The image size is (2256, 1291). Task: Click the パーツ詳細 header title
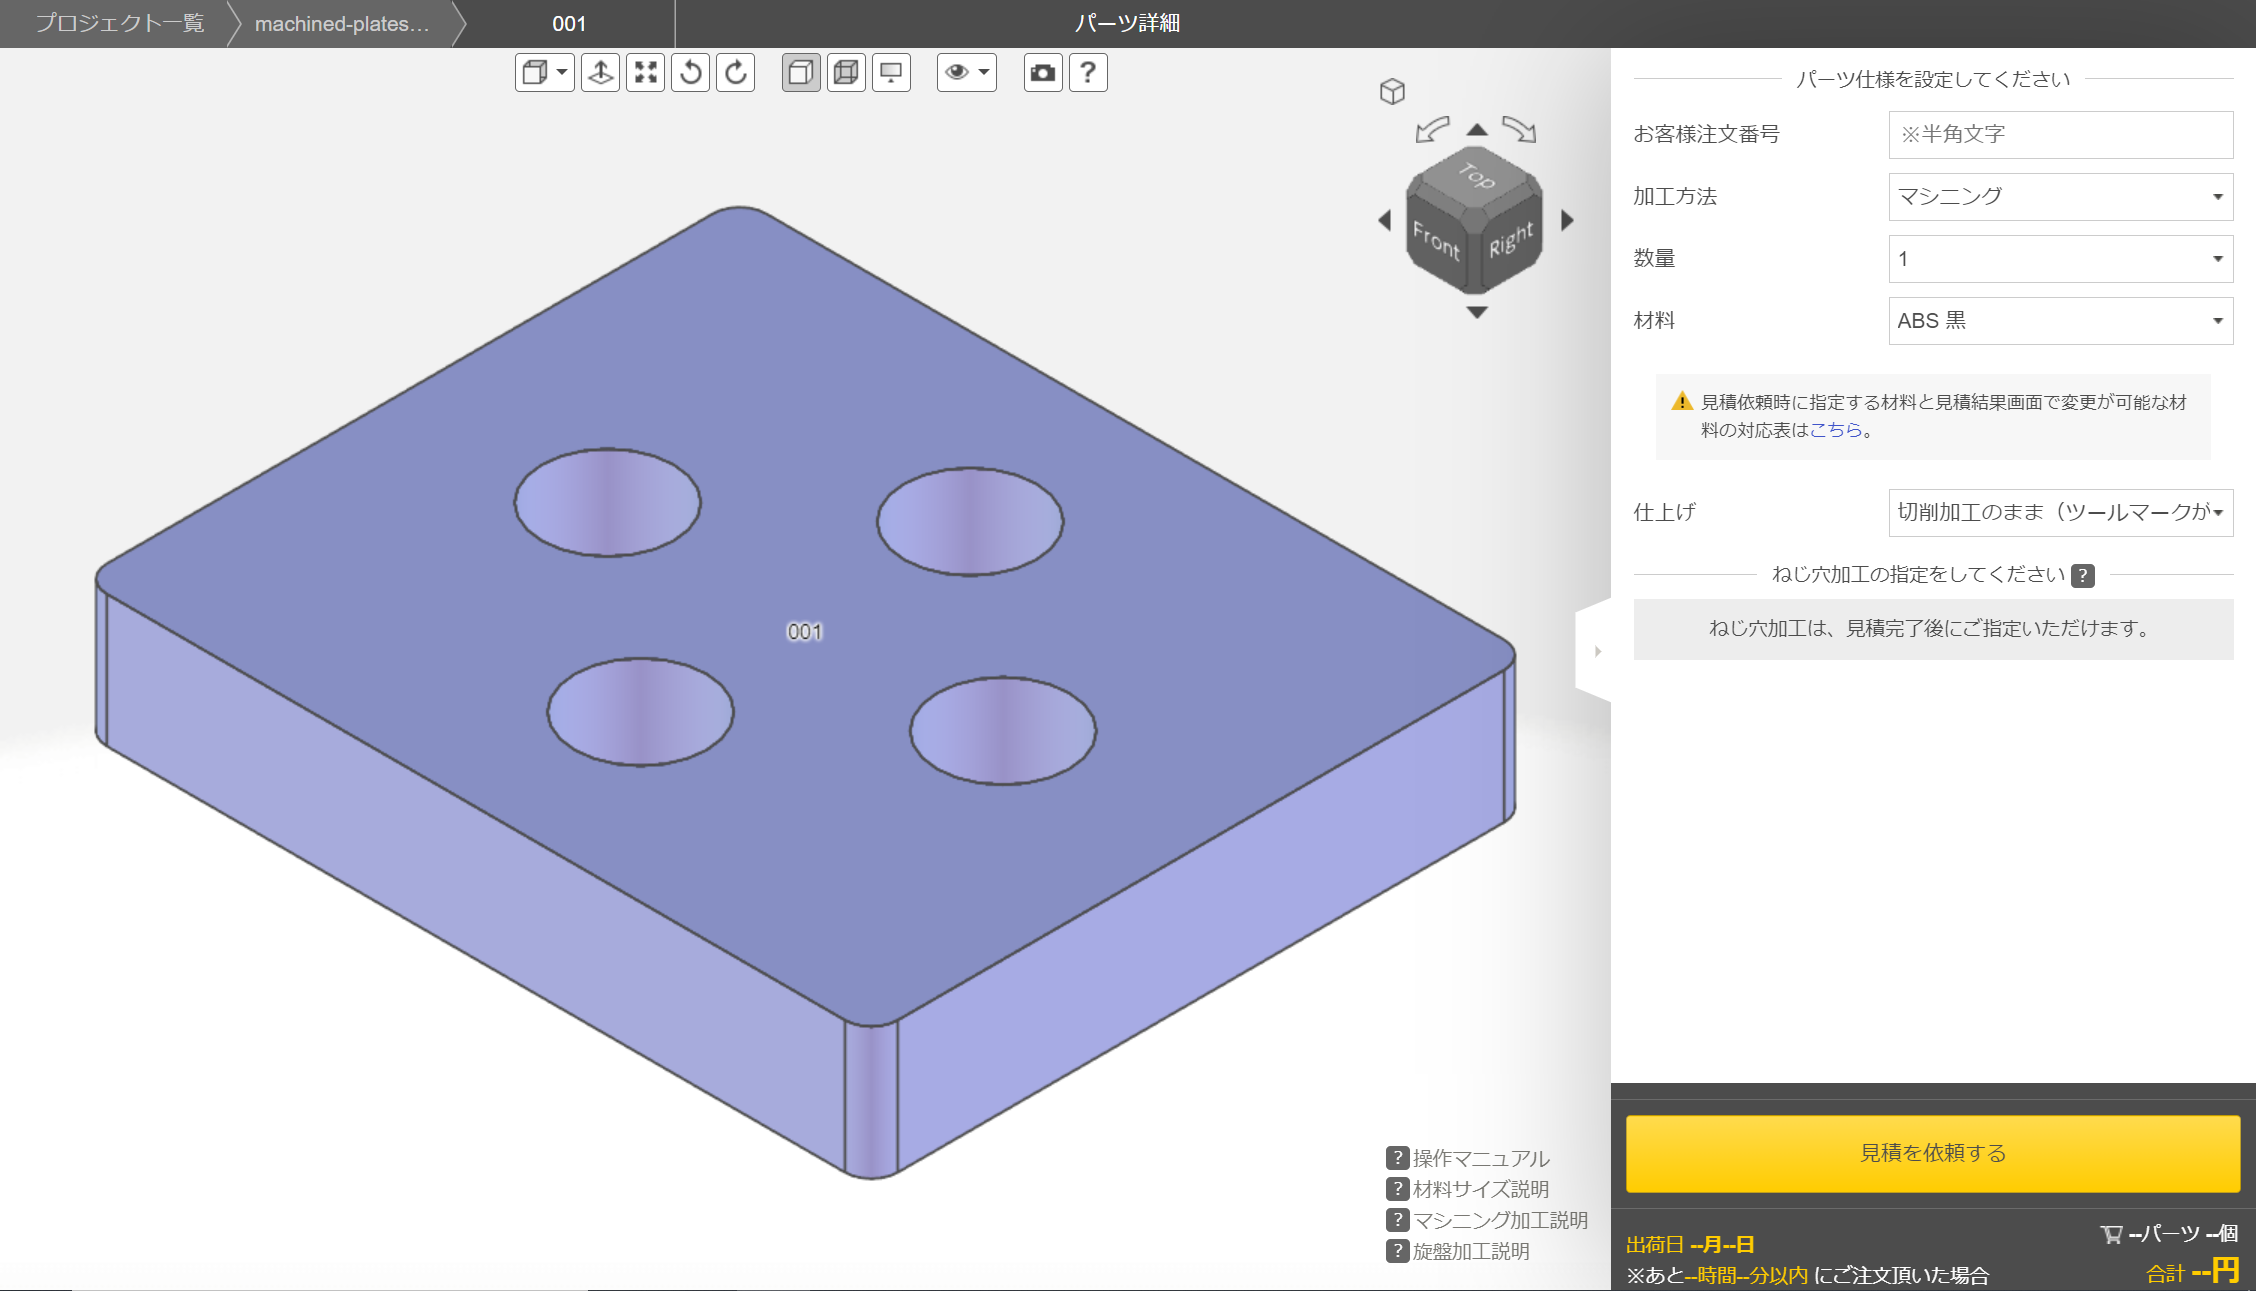pyautogui.click(x=1127, y=23)
